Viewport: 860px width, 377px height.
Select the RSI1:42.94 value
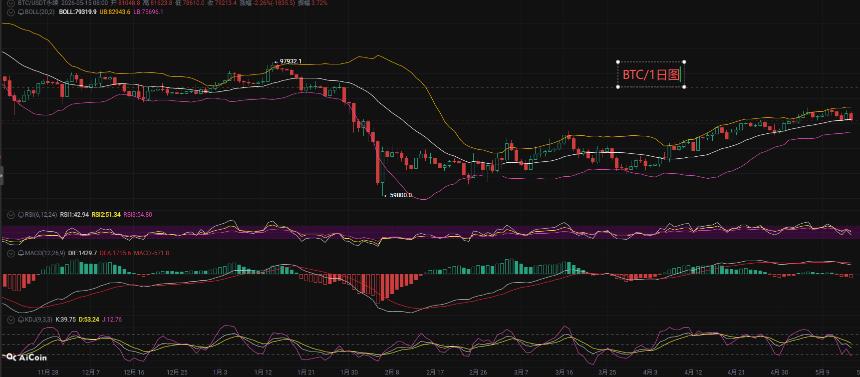point(74,215)
